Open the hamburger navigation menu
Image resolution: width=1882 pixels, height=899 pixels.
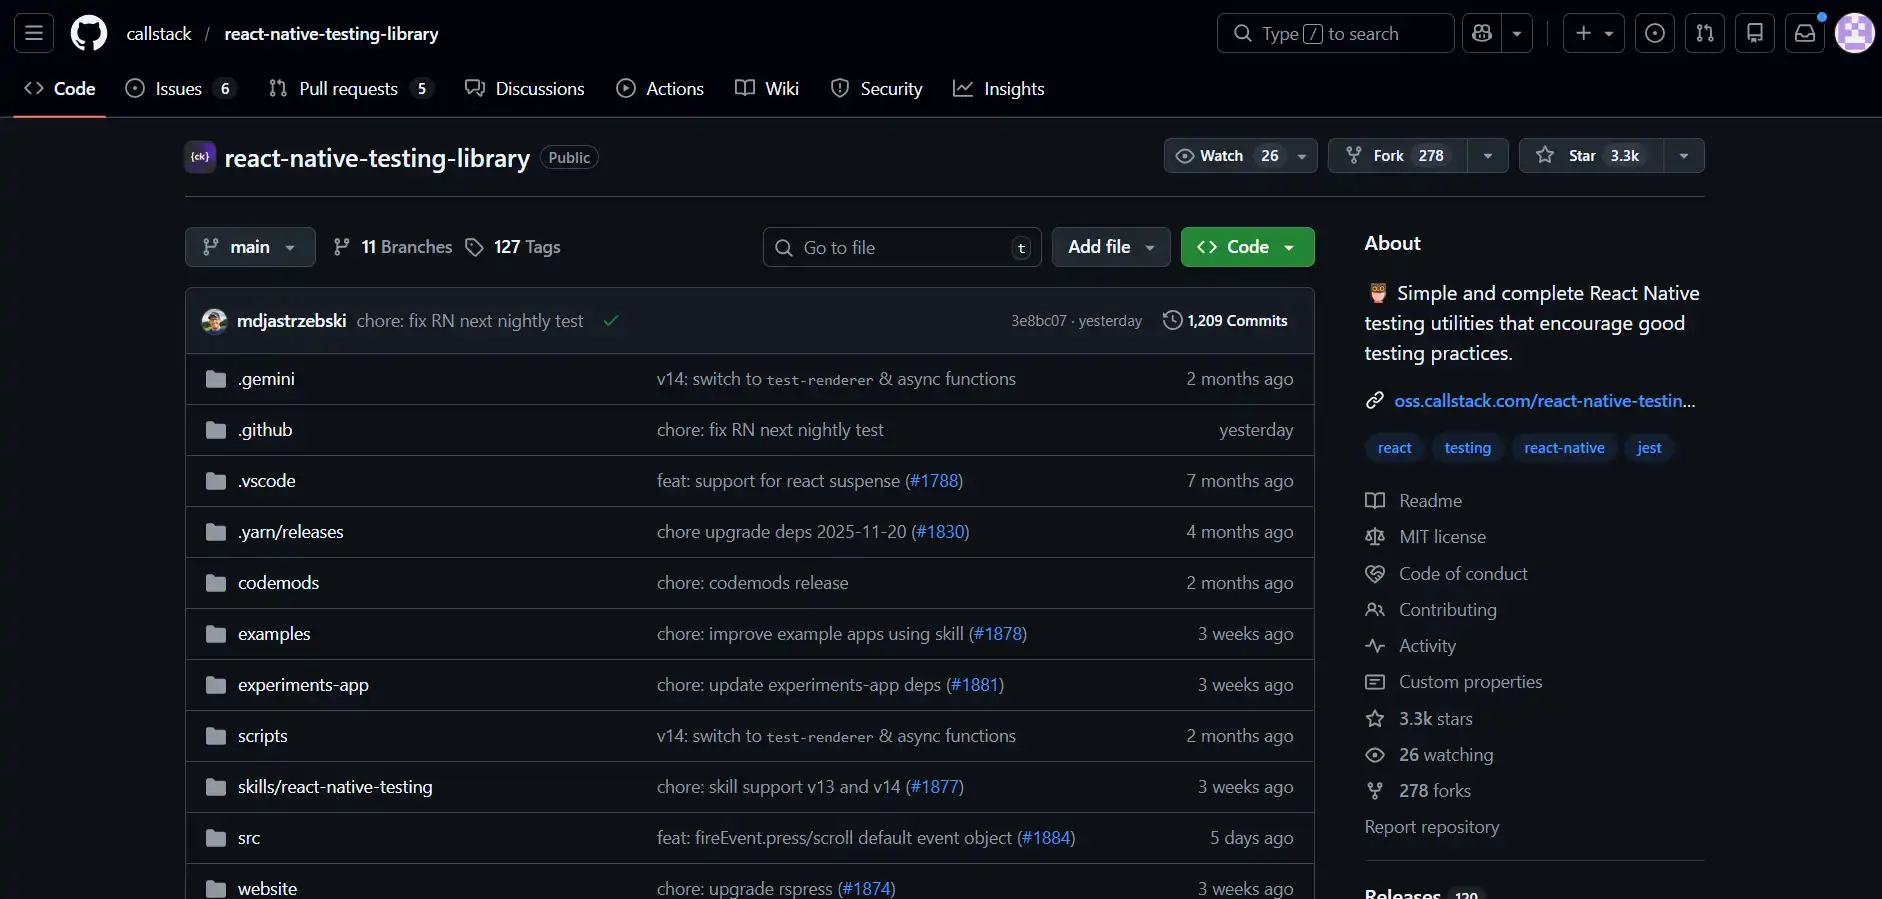click(x=33, y=33)
